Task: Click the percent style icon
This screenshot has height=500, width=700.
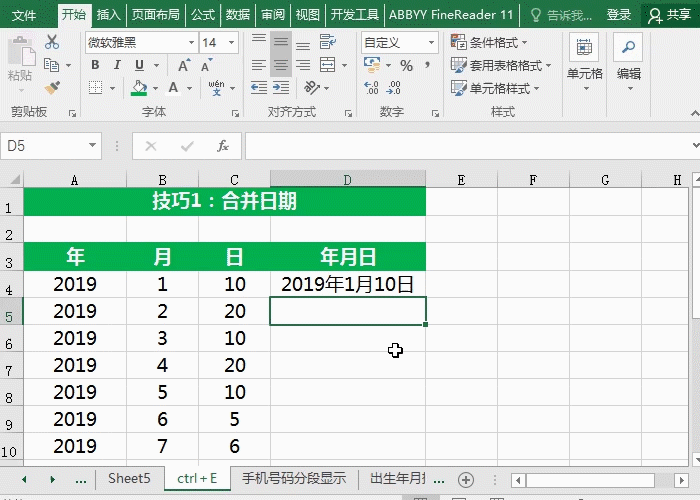Action: pyautogui.click(x=406, y=66)
